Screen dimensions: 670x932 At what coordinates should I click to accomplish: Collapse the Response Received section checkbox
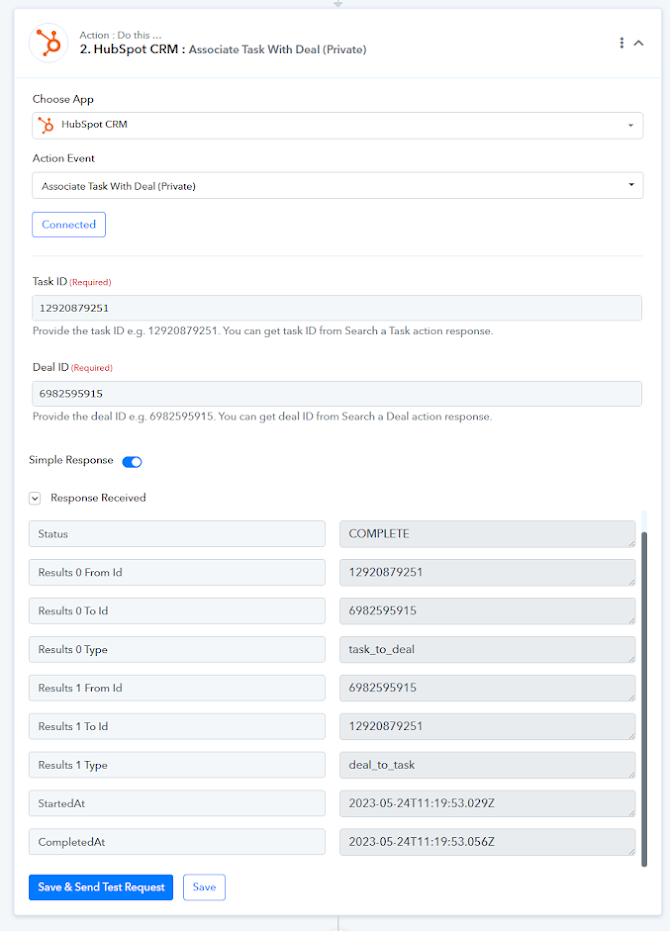tap(35, 498)
